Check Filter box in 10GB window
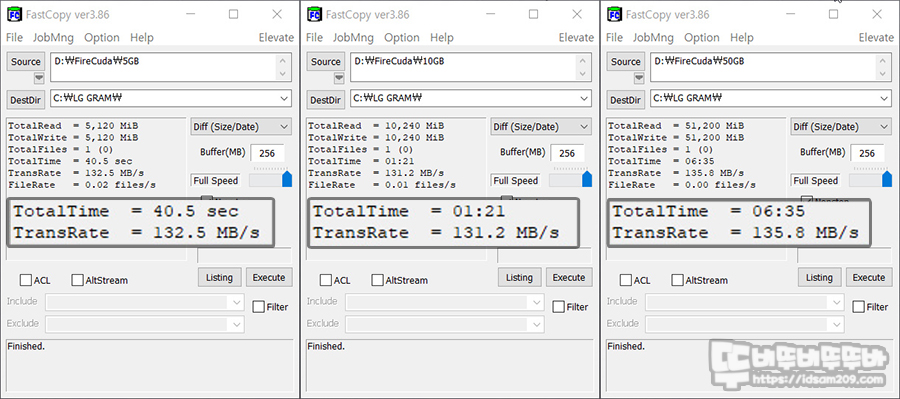900x399 pixels. pos(559,307)
